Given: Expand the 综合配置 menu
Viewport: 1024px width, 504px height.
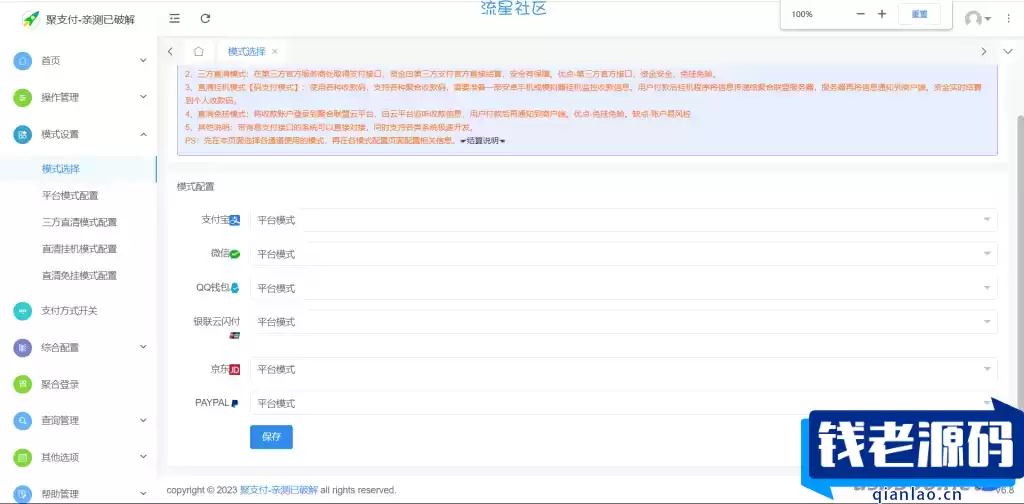Looking at the screenshot, I should click(x=143, y=347).
